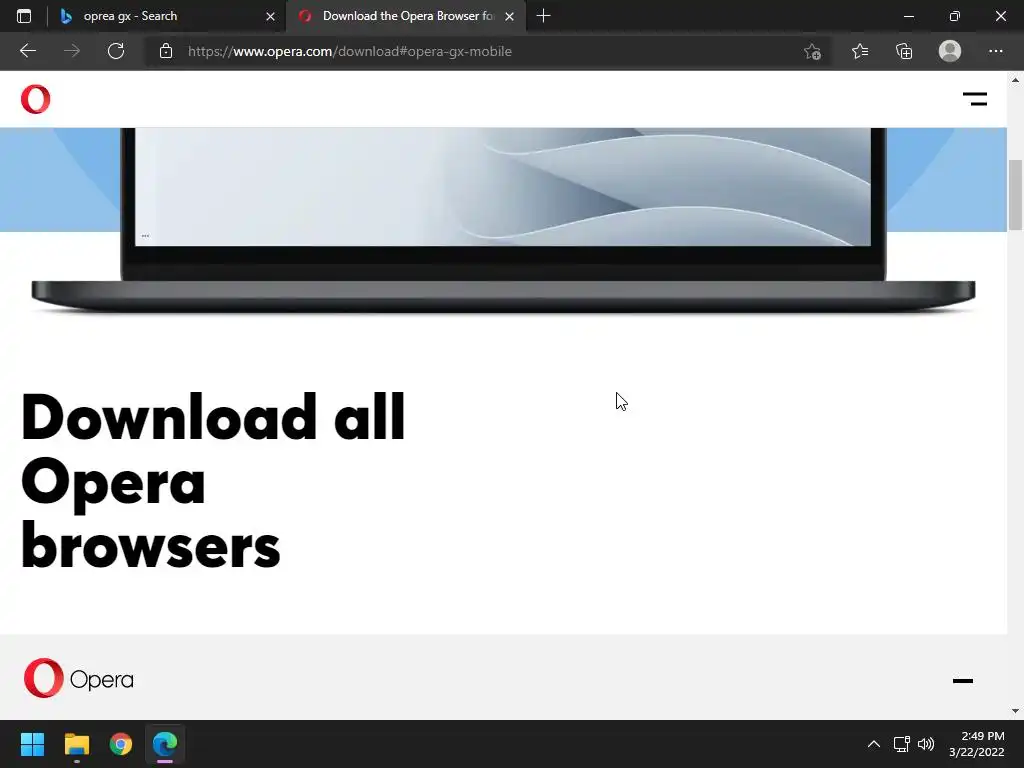Click the forward navigation arrow
This screenshot has width=1024, height=768.
(x=72, y=51)
